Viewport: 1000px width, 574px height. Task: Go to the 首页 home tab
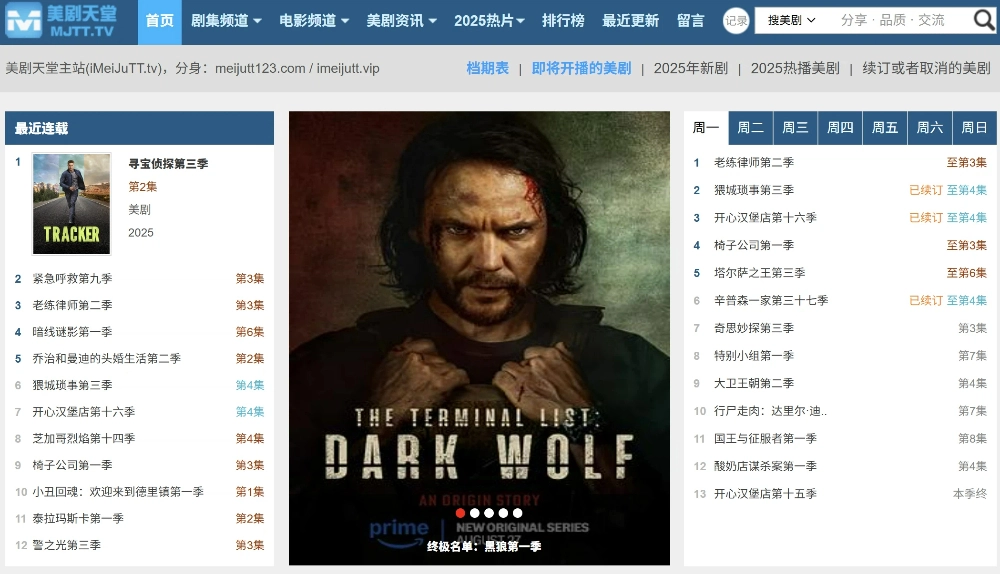click(159, 21)
